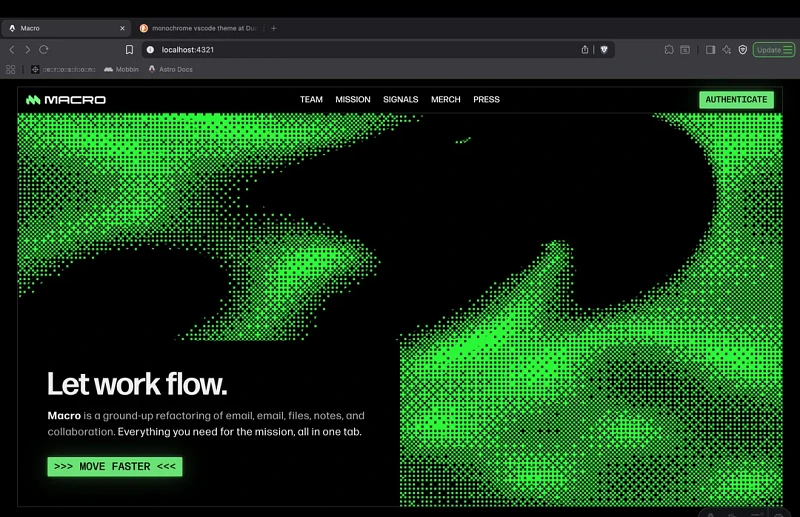This screenshot has height=517, width=800.
Task: Toggle the browser sidebar panel
Action: (710, 49)
